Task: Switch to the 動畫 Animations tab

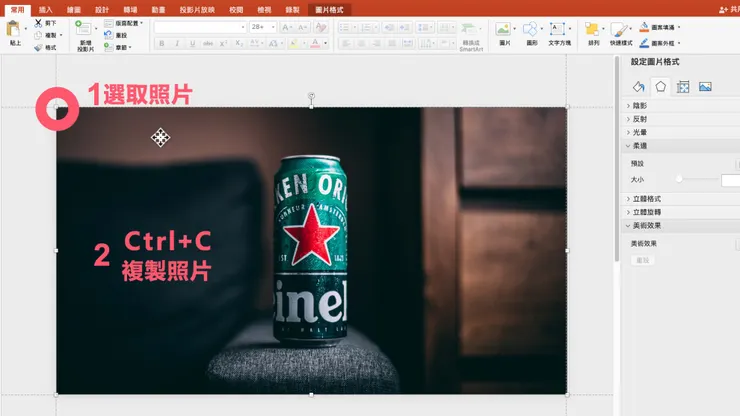Action: (159, 9)
